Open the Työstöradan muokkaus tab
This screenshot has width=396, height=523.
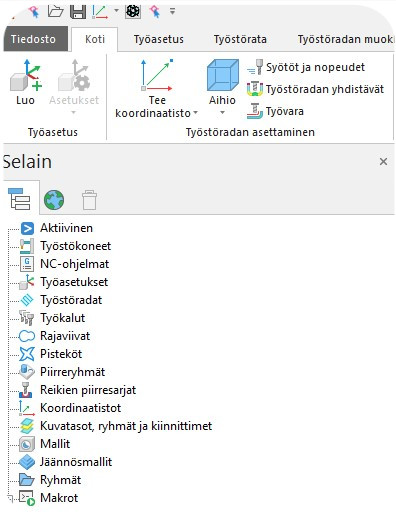[x=345, y=39]
